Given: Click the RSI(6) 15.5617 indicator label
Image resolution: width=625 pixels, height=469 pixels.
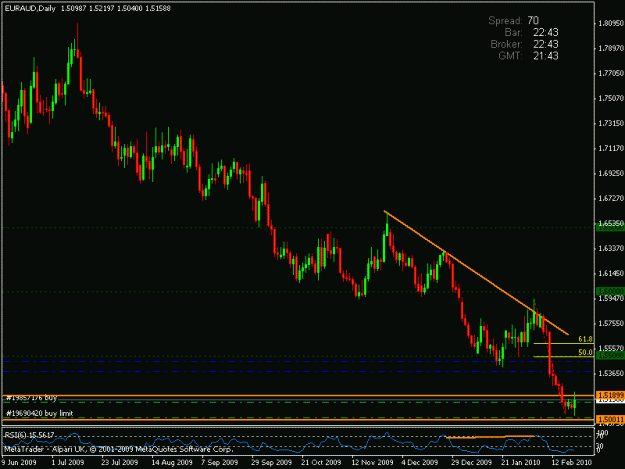Looking at the screenshot, I should (29, 435).
